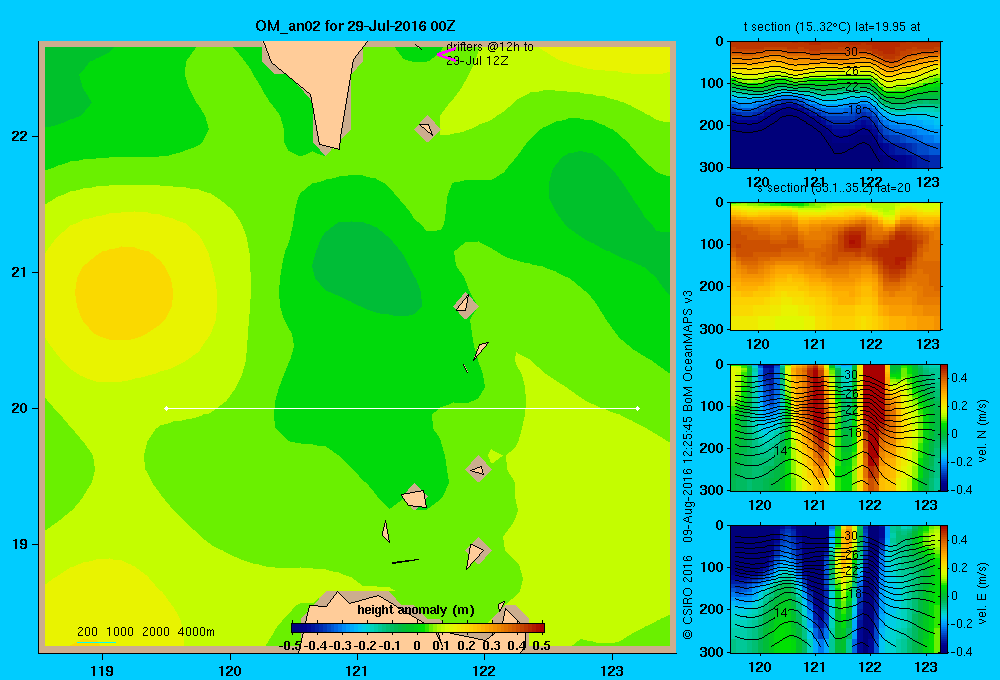Click depth label "300" on salinity section axis
Viewport: 1000px width, 680px height.
[x=712, y=329]
